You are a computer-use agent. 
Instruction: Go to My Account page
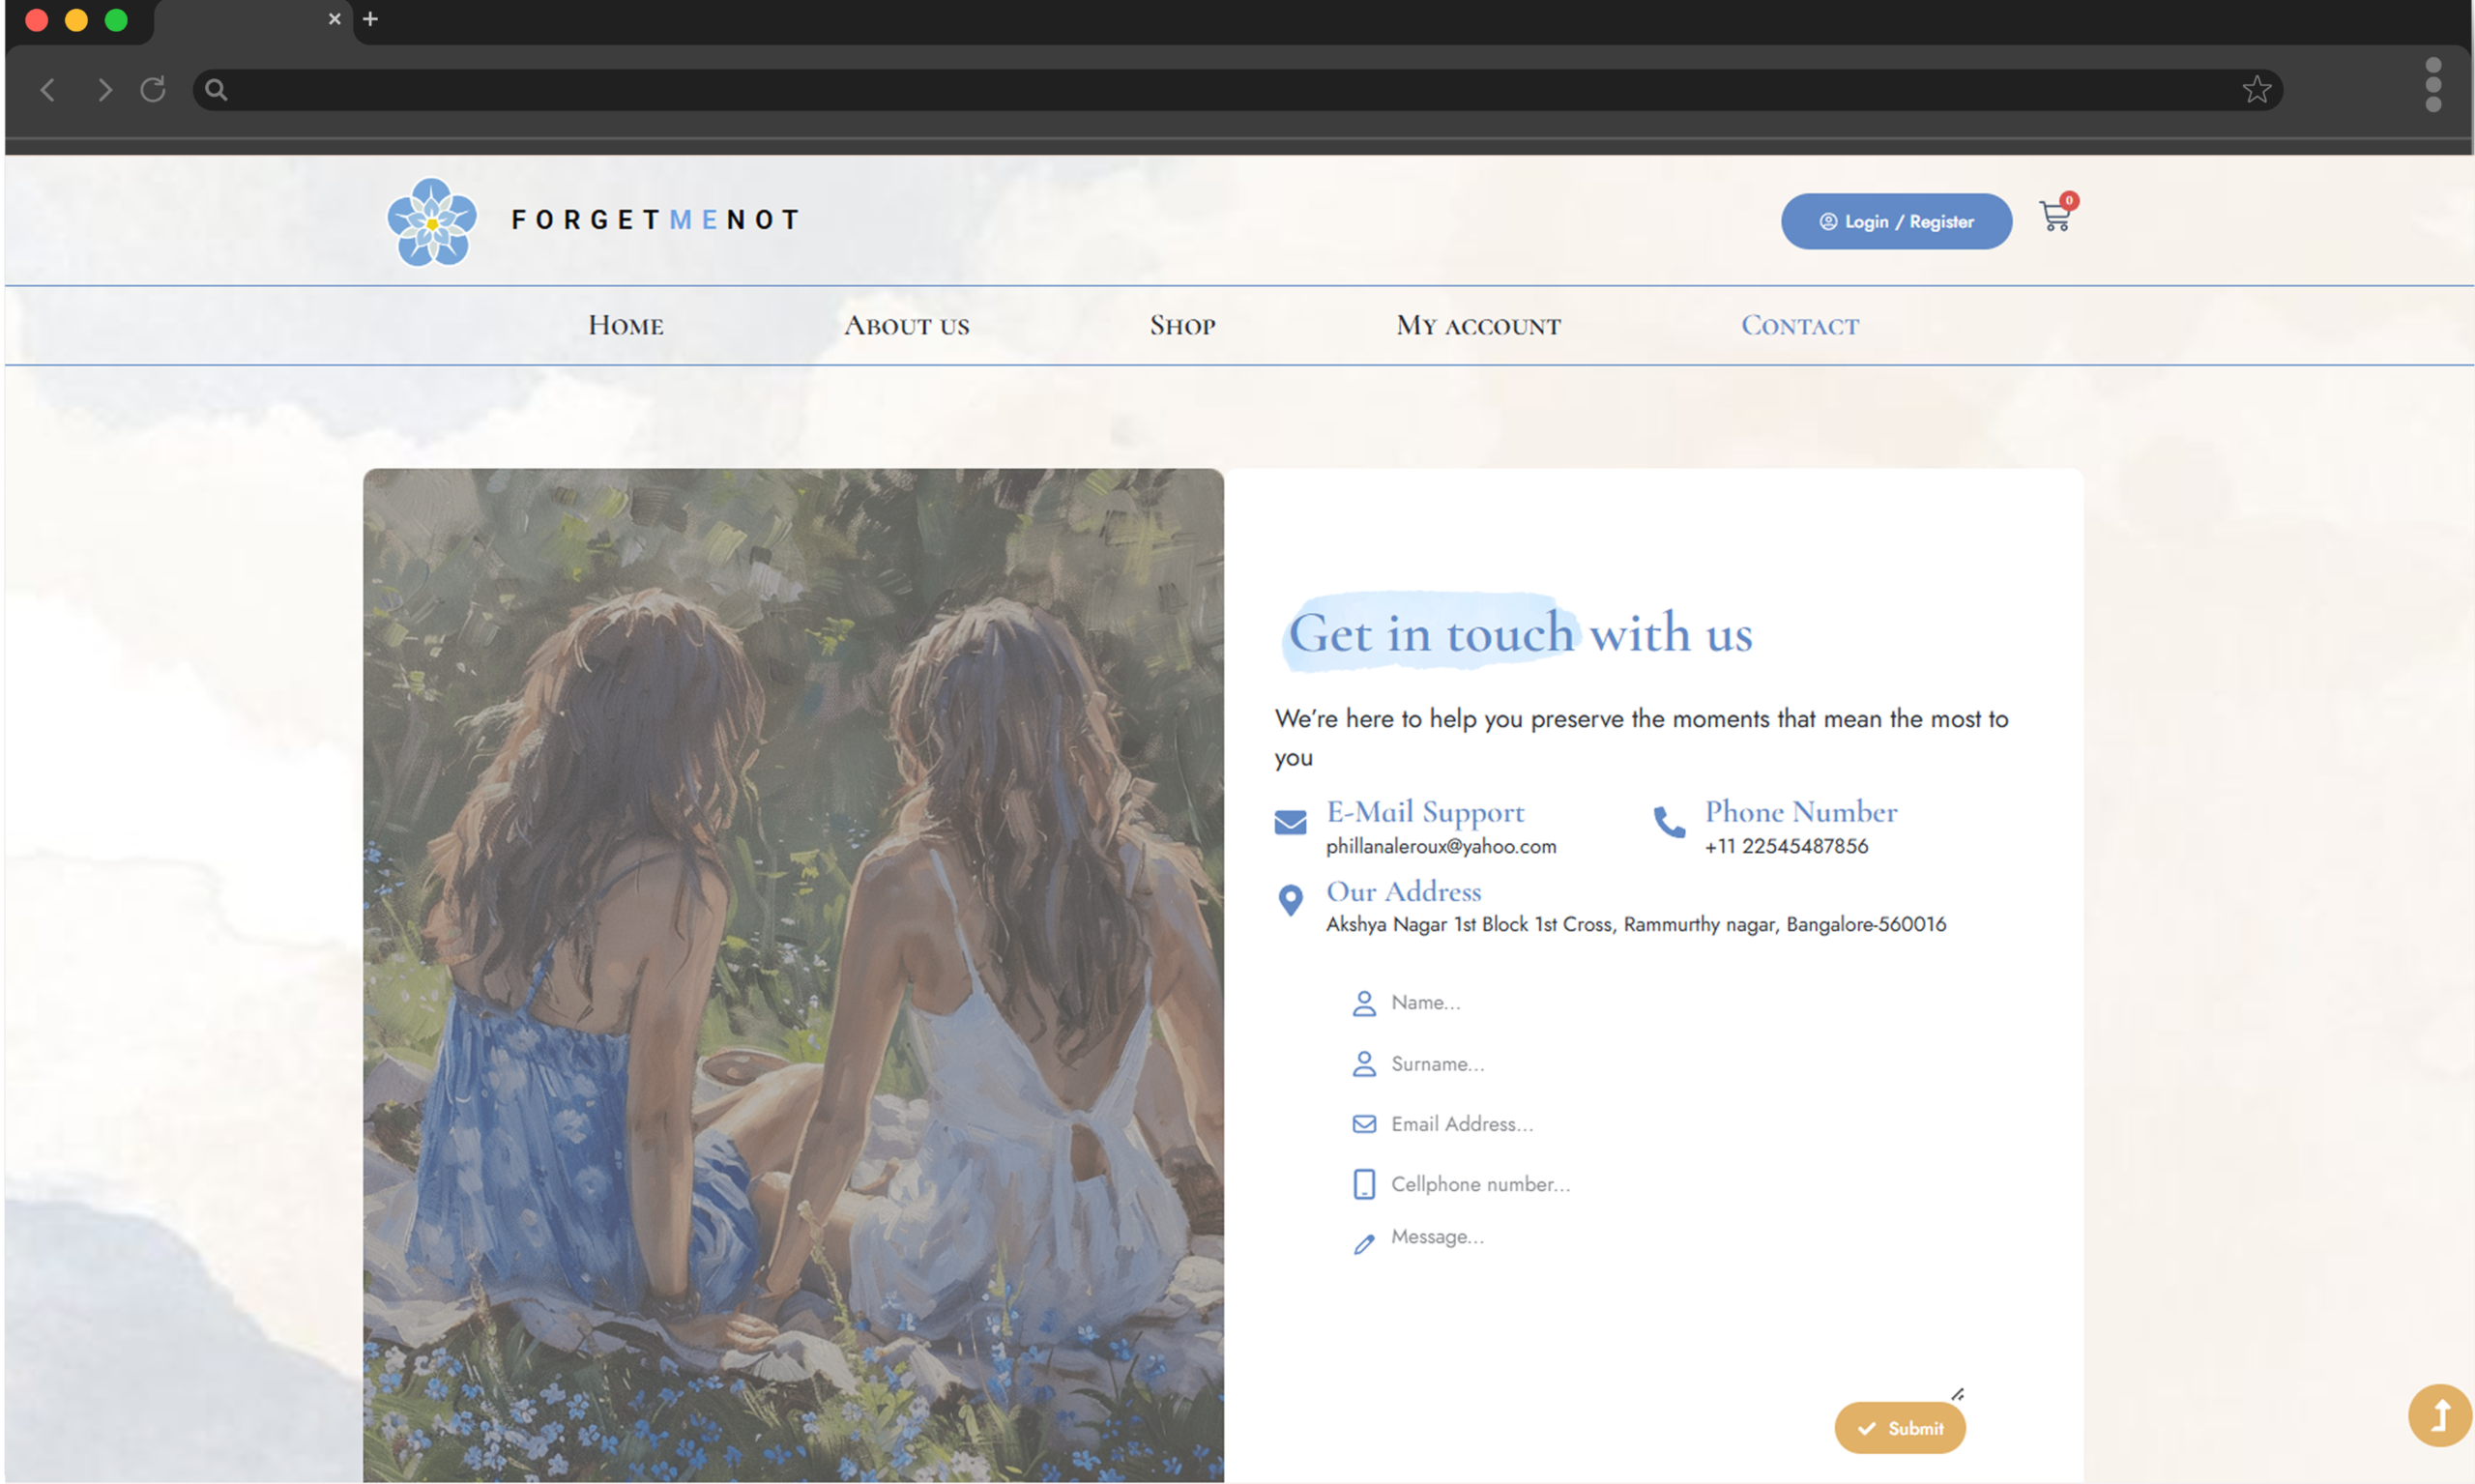[x=1478, y=324]
